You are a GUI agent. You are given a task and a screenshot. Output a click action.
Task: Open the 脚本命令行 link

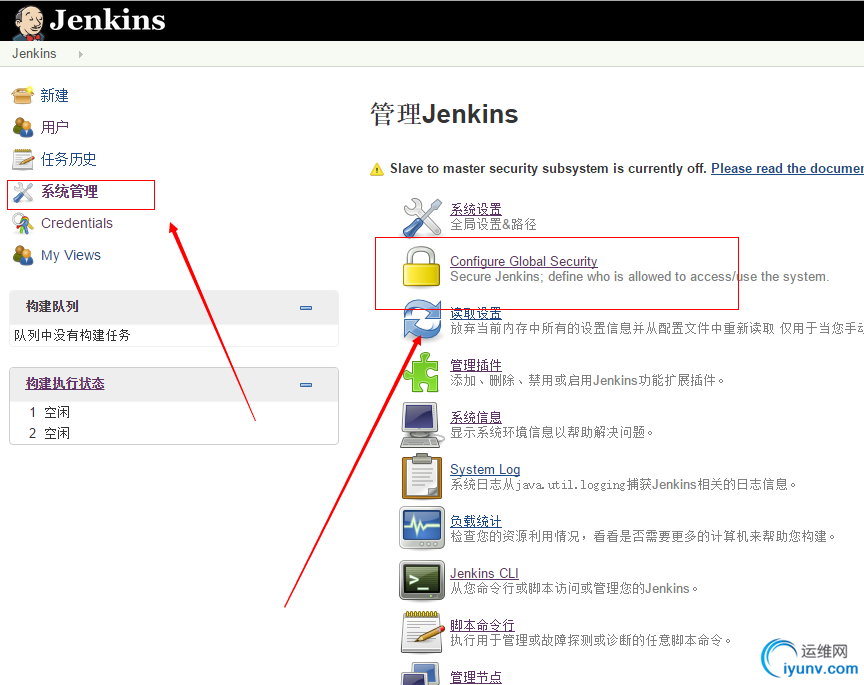pos(482,625)
